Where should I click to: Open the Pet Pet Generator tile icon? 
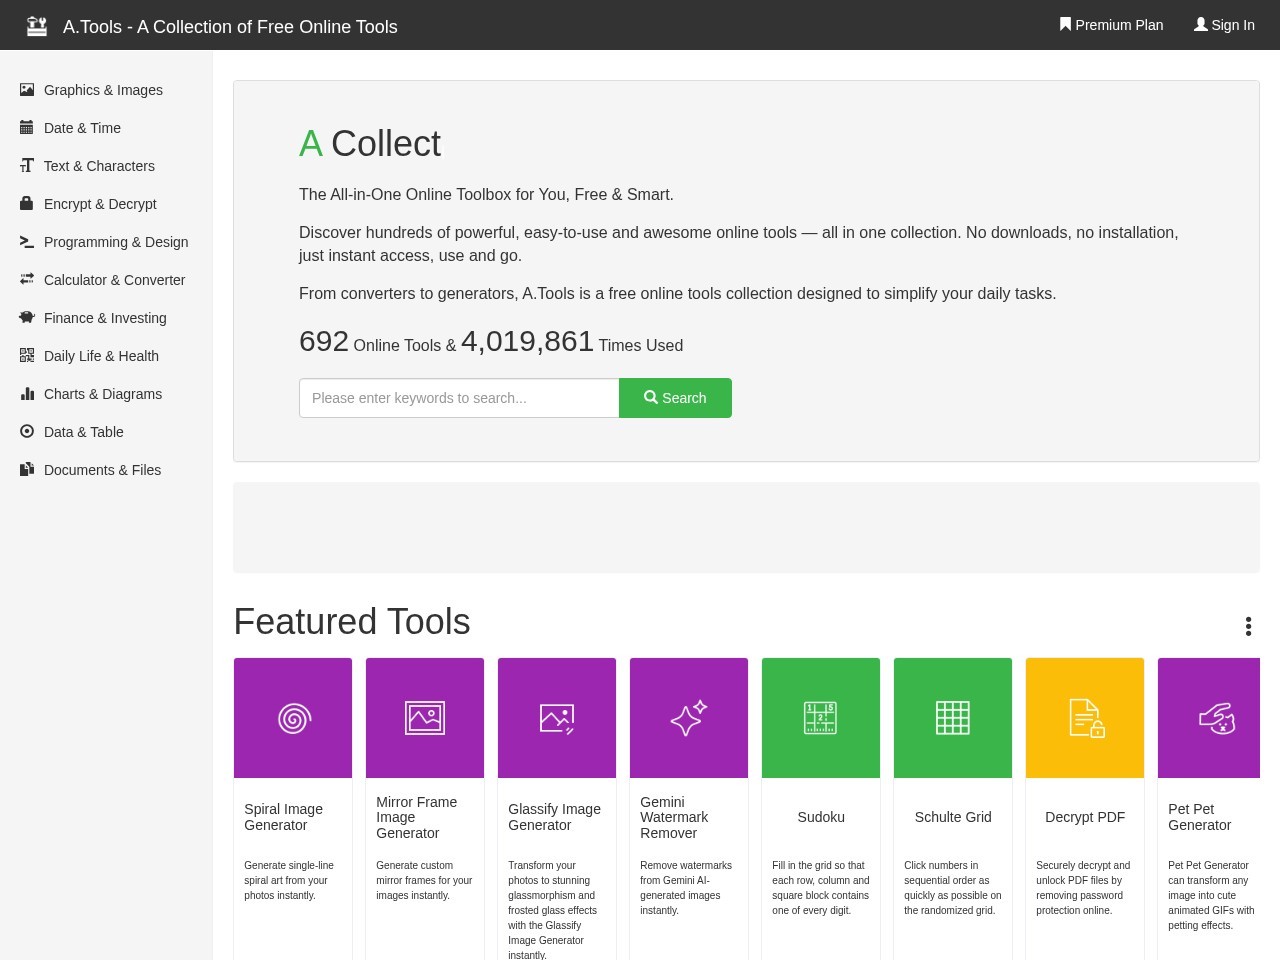coord(1217,718)
